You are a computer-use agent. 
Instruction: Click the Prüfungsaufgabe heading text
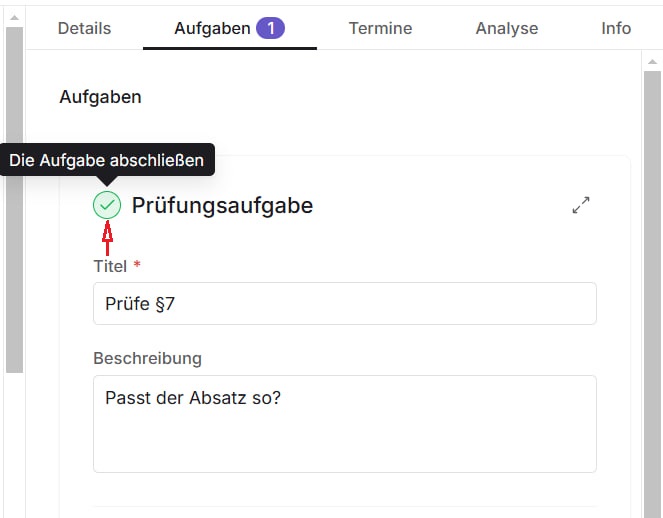[x=222, y=205]
